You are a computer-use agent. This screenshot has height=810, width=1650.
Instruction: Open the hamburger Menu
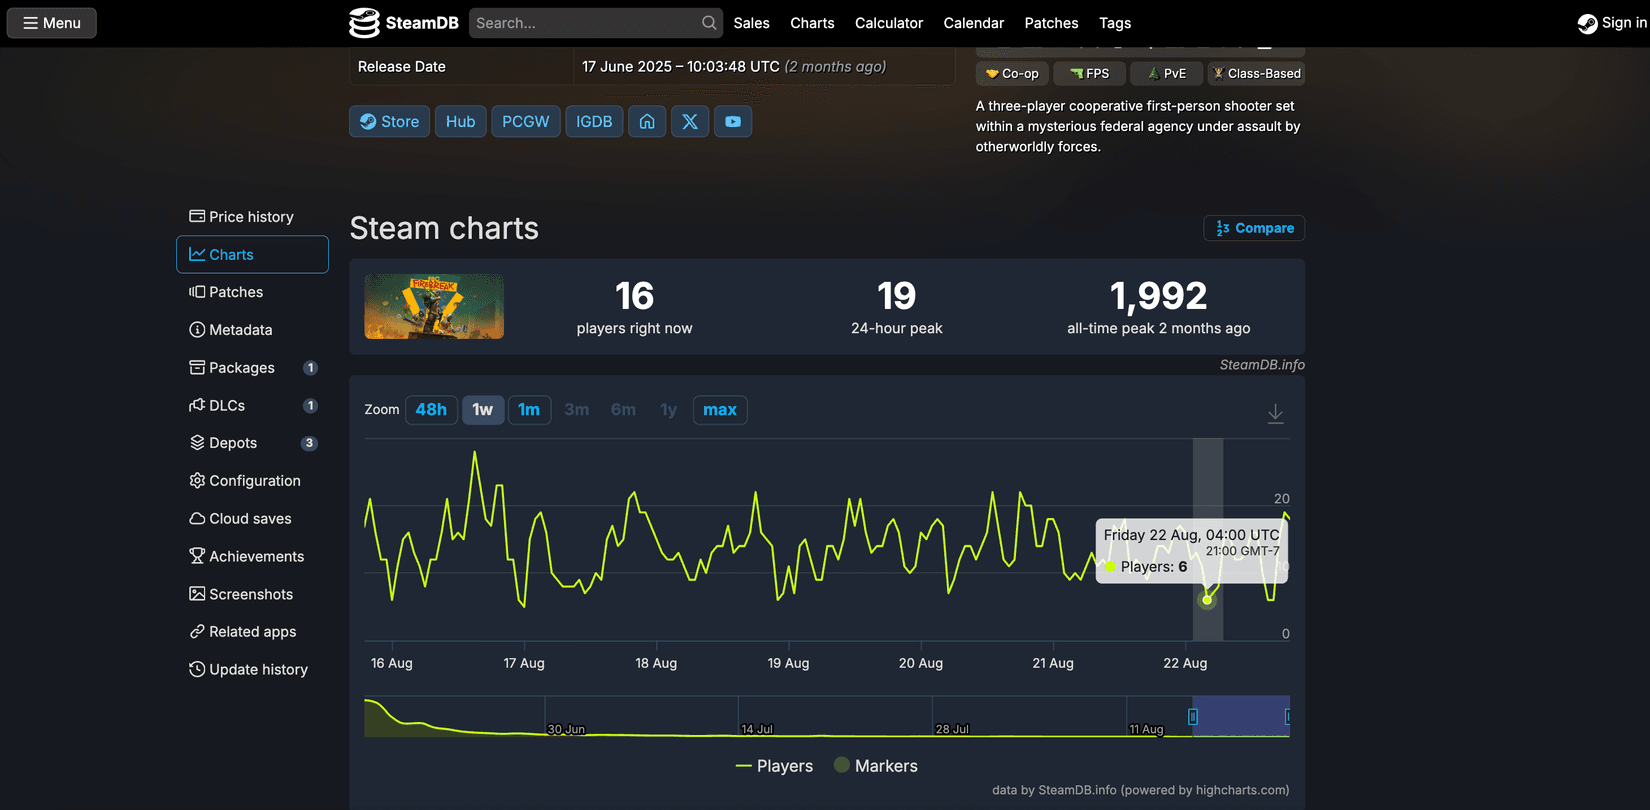52,23
